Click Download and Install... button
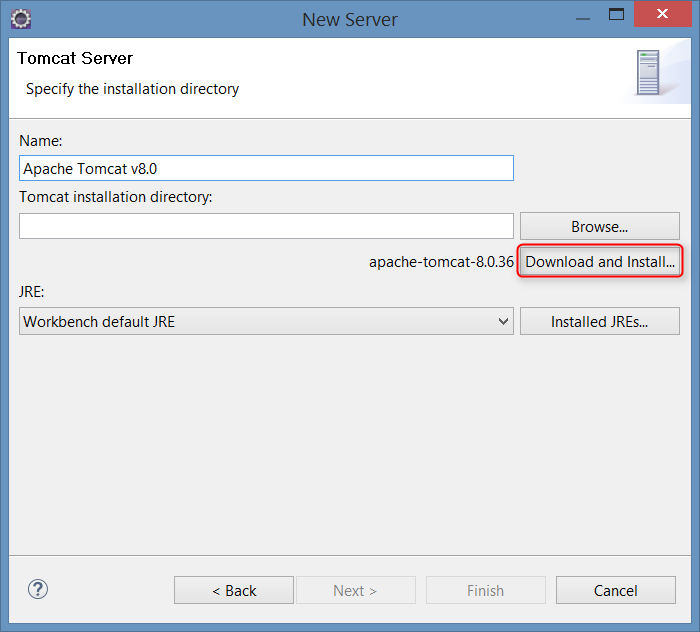 [600, 262]
